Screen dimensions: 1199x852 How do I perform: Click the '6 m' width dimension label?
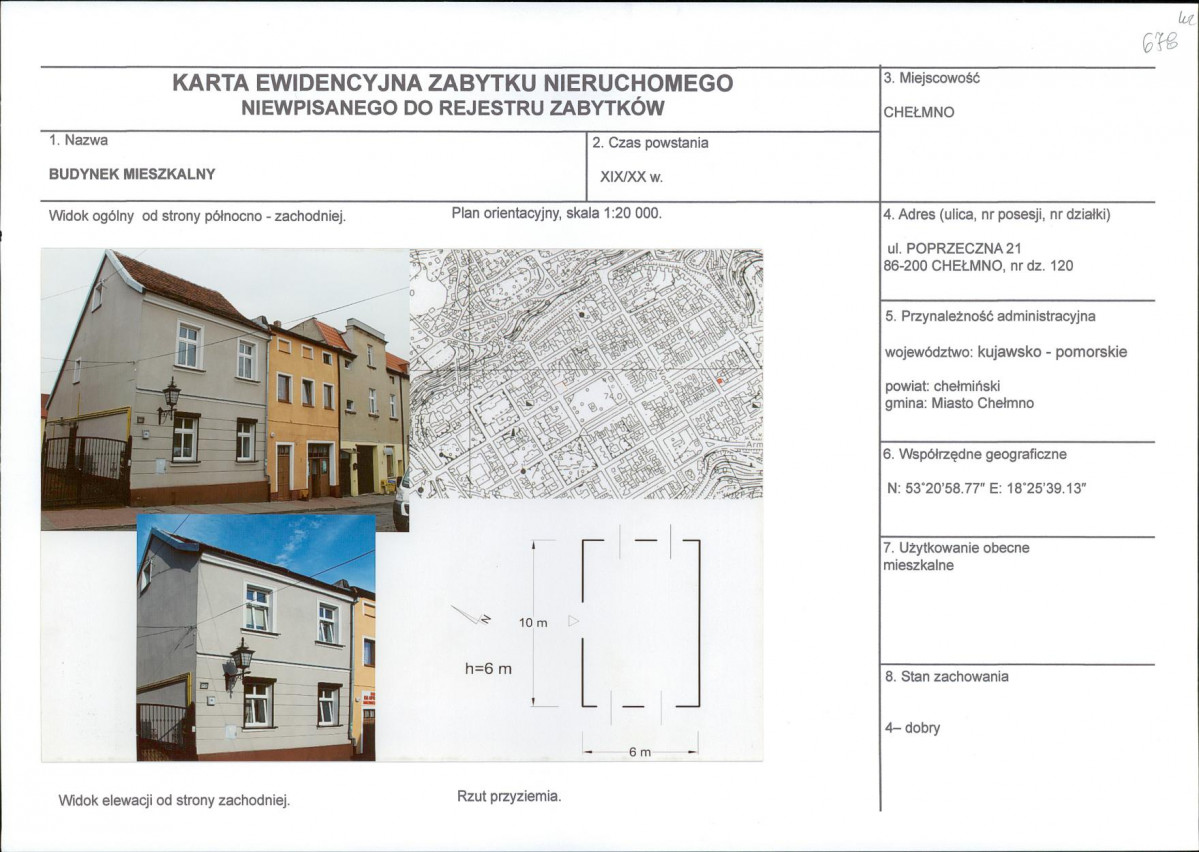click(x=640, y=753)
